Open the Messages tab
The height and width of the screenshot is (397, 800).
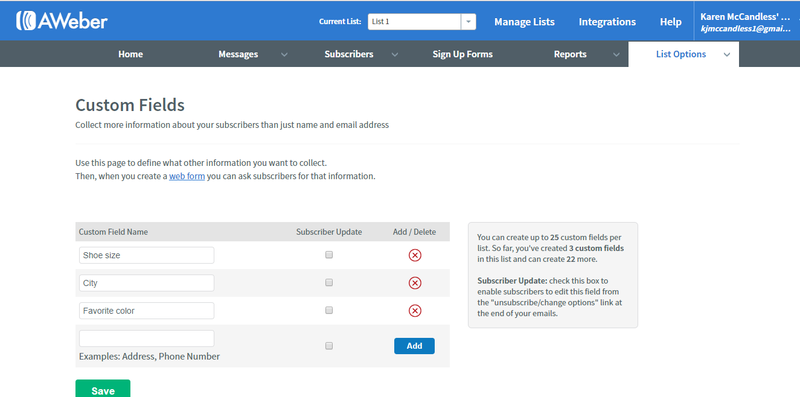238,54
